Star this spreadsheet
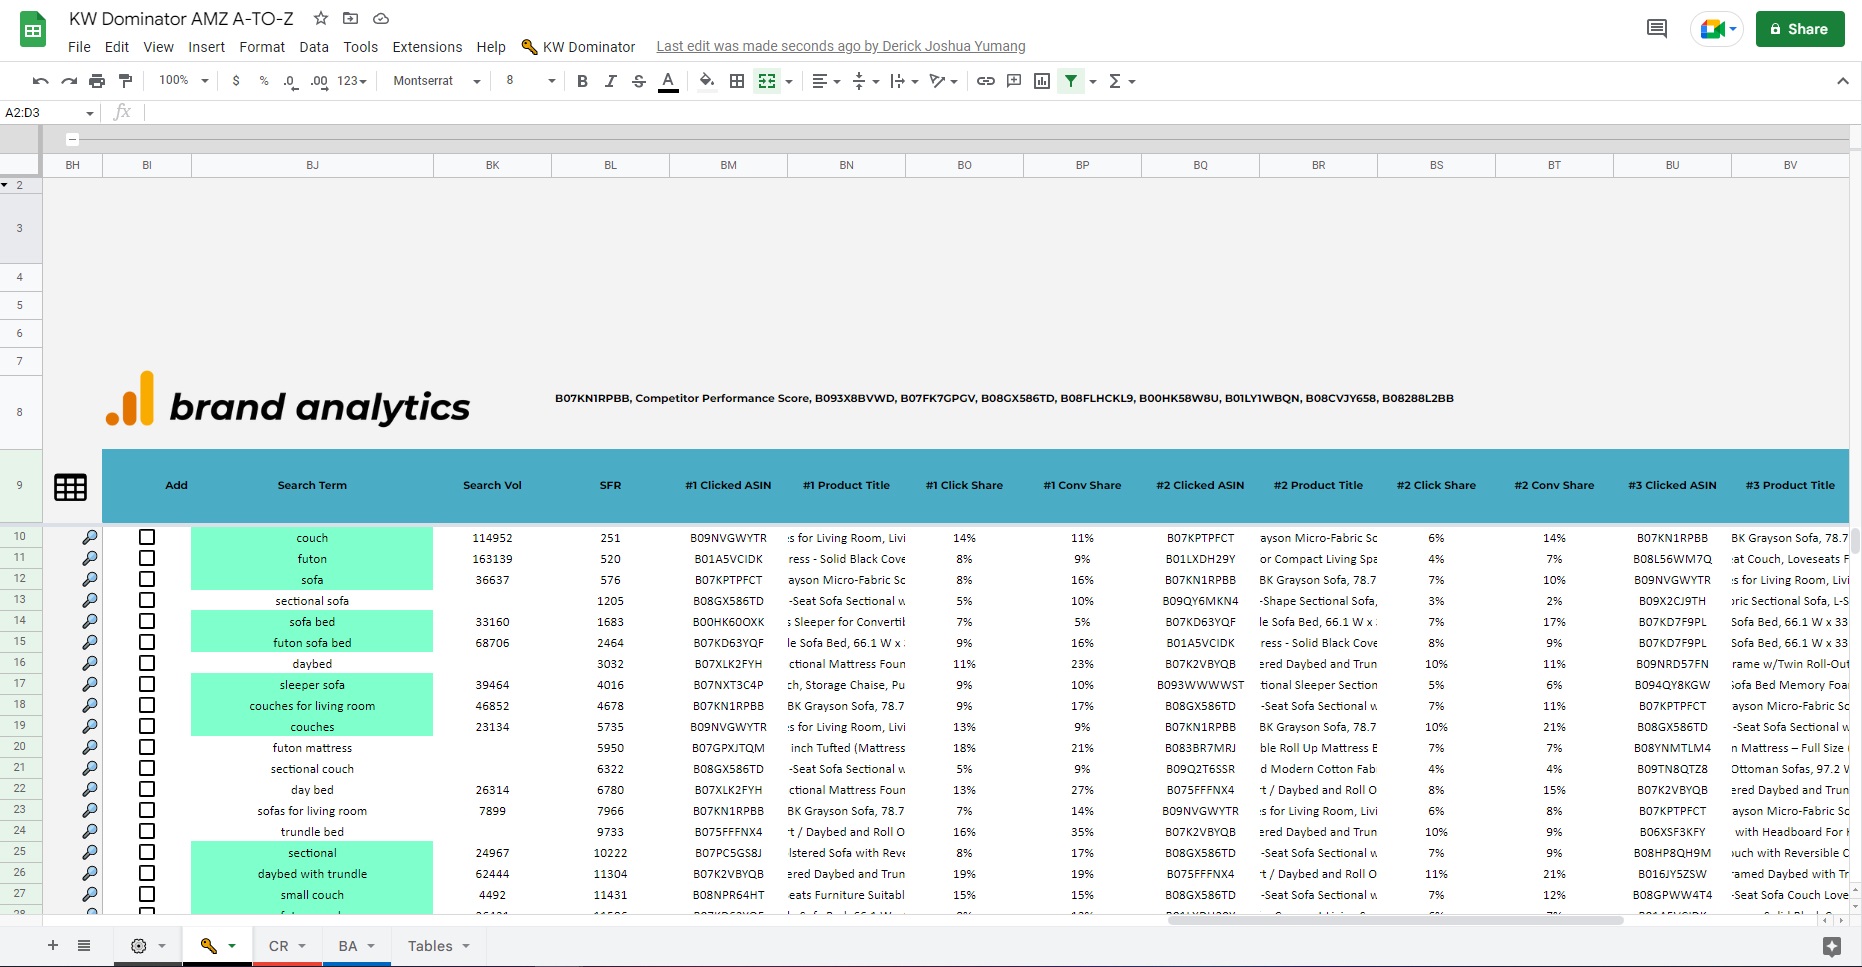 pyautogui.click(x=321, y=18)
